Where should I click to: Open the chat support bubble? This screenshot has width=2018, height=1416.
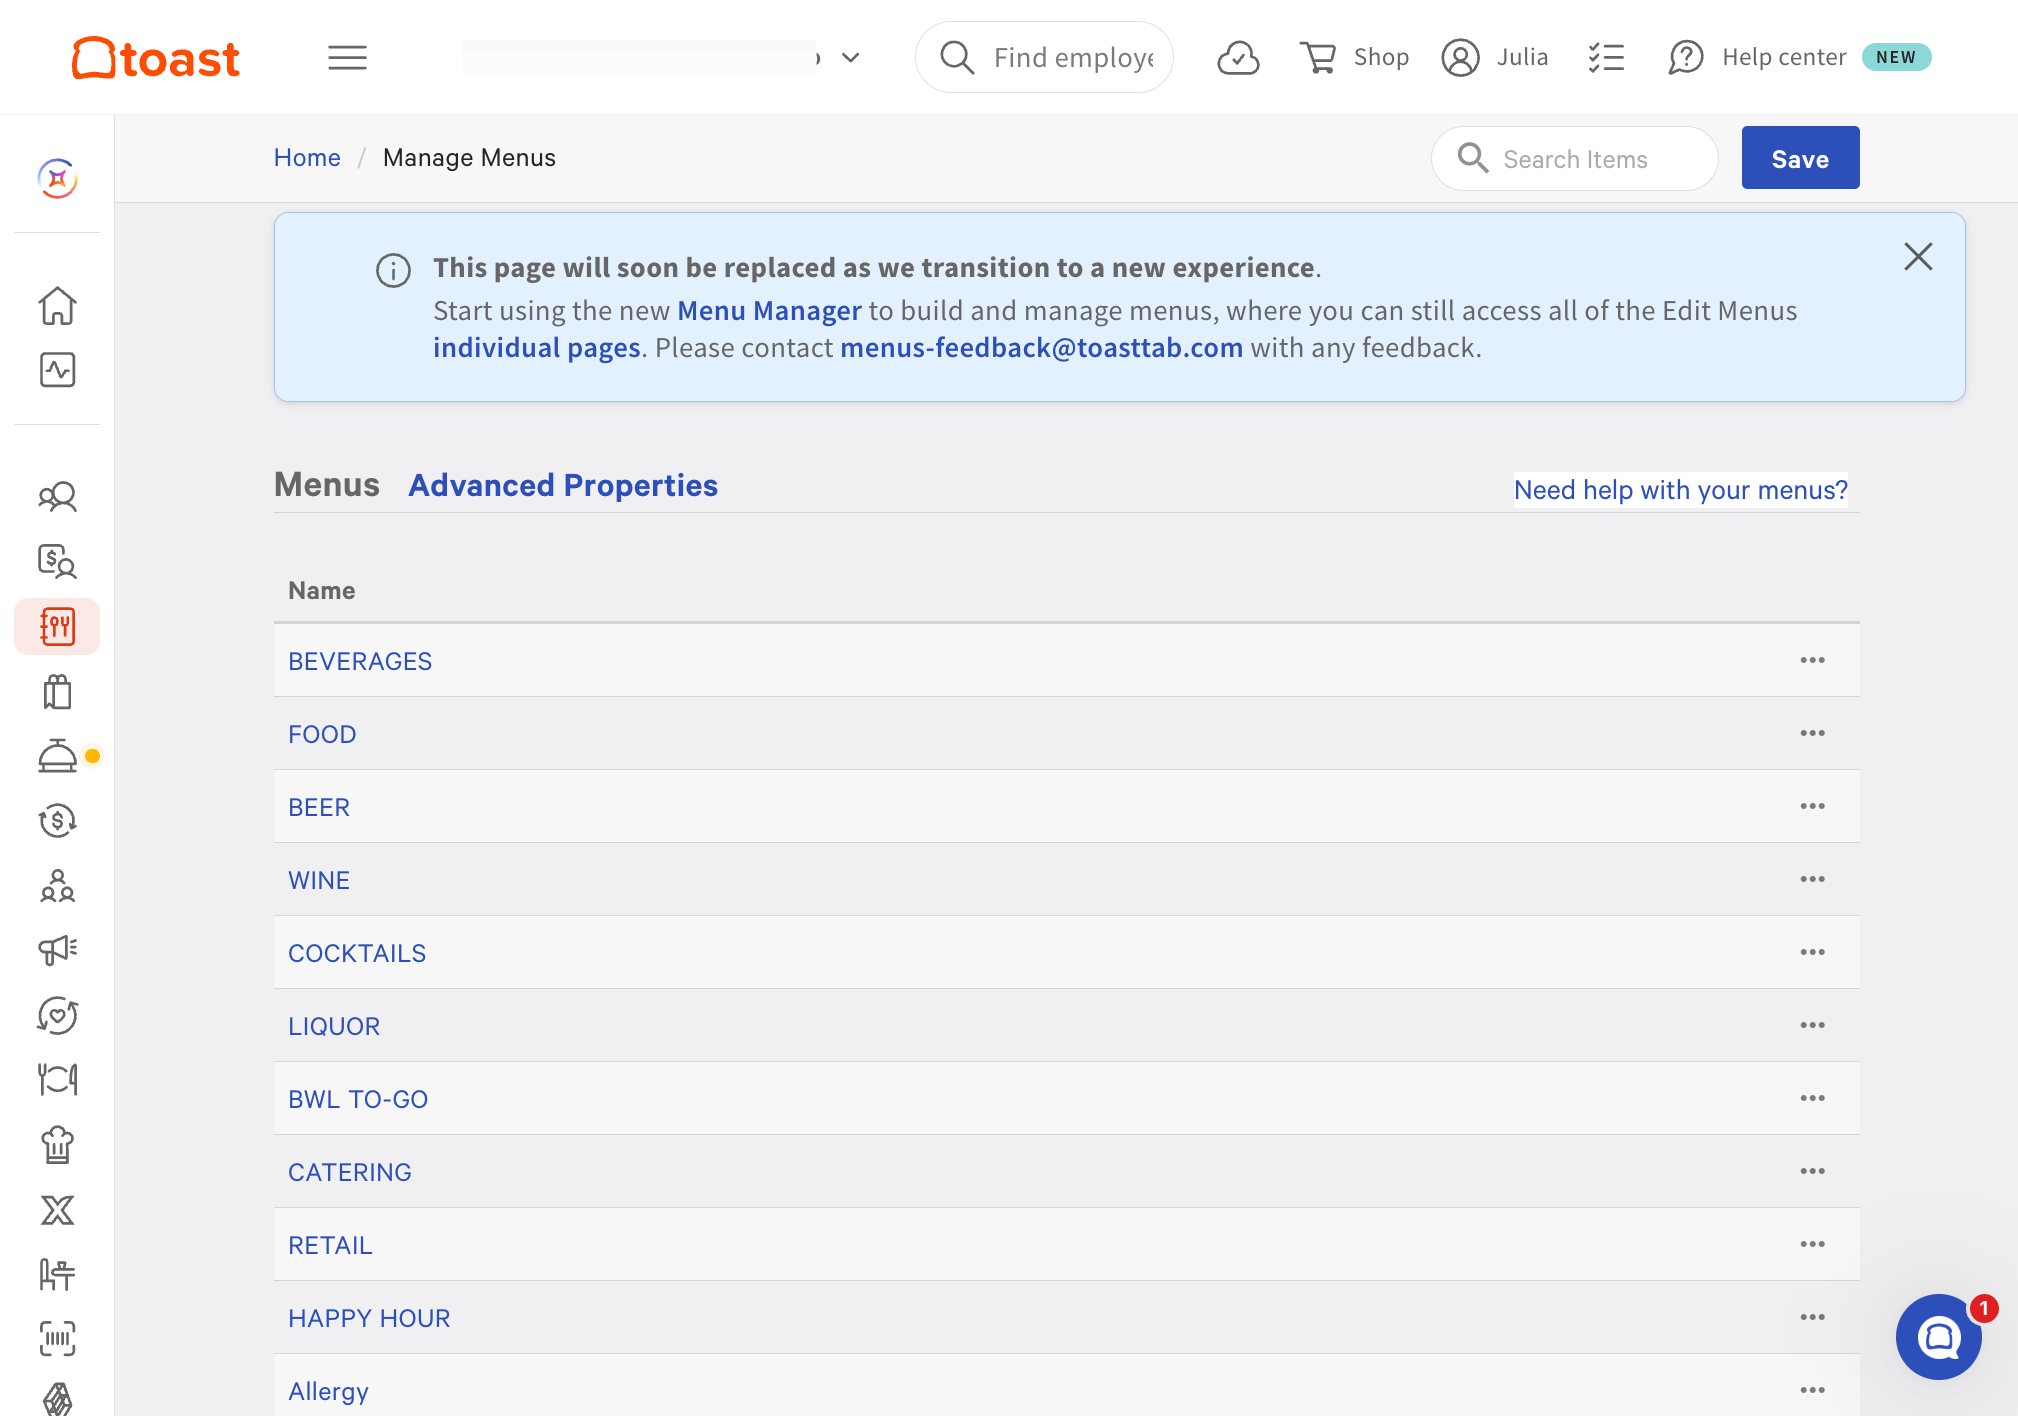click(1938, 1337)
